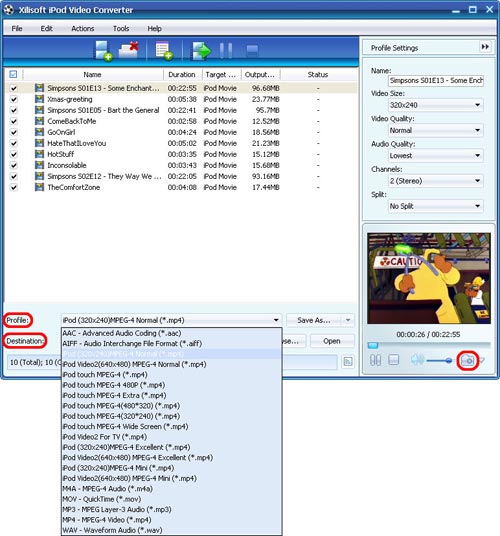Expand snapshot options arrow beside camera
Image resolution: width=500 pixels, height=536 pixels.
point(482,360)
